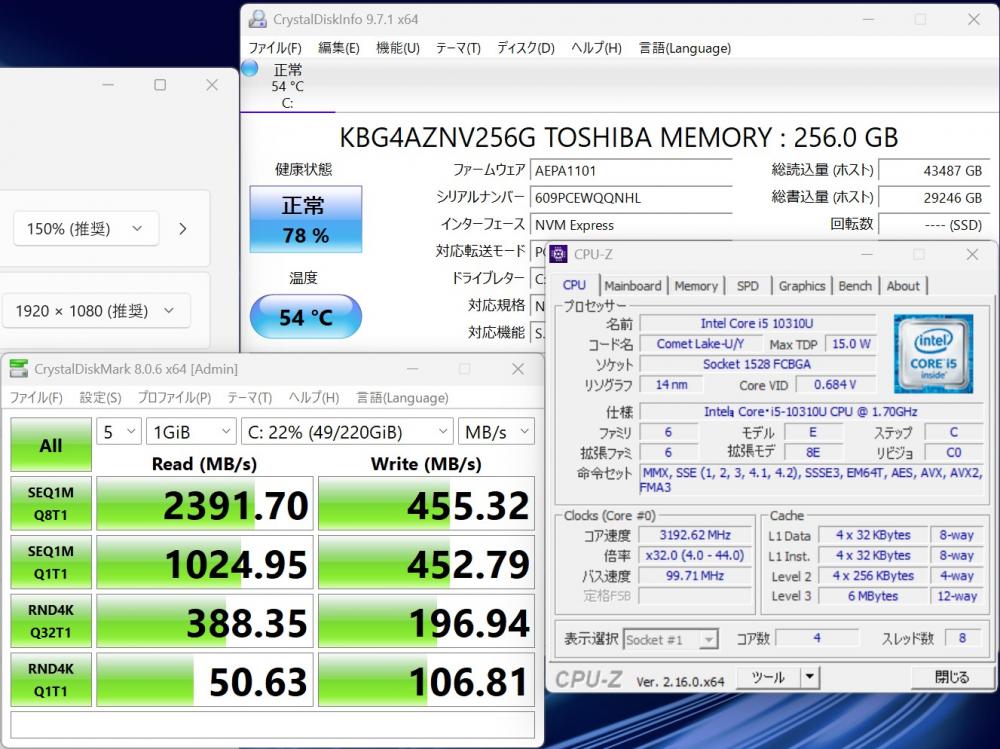This screenshot has height=749, width=1000.
Task: Click the SEQ1M Q8T1 write result 455.32
Action: [426, 503]
